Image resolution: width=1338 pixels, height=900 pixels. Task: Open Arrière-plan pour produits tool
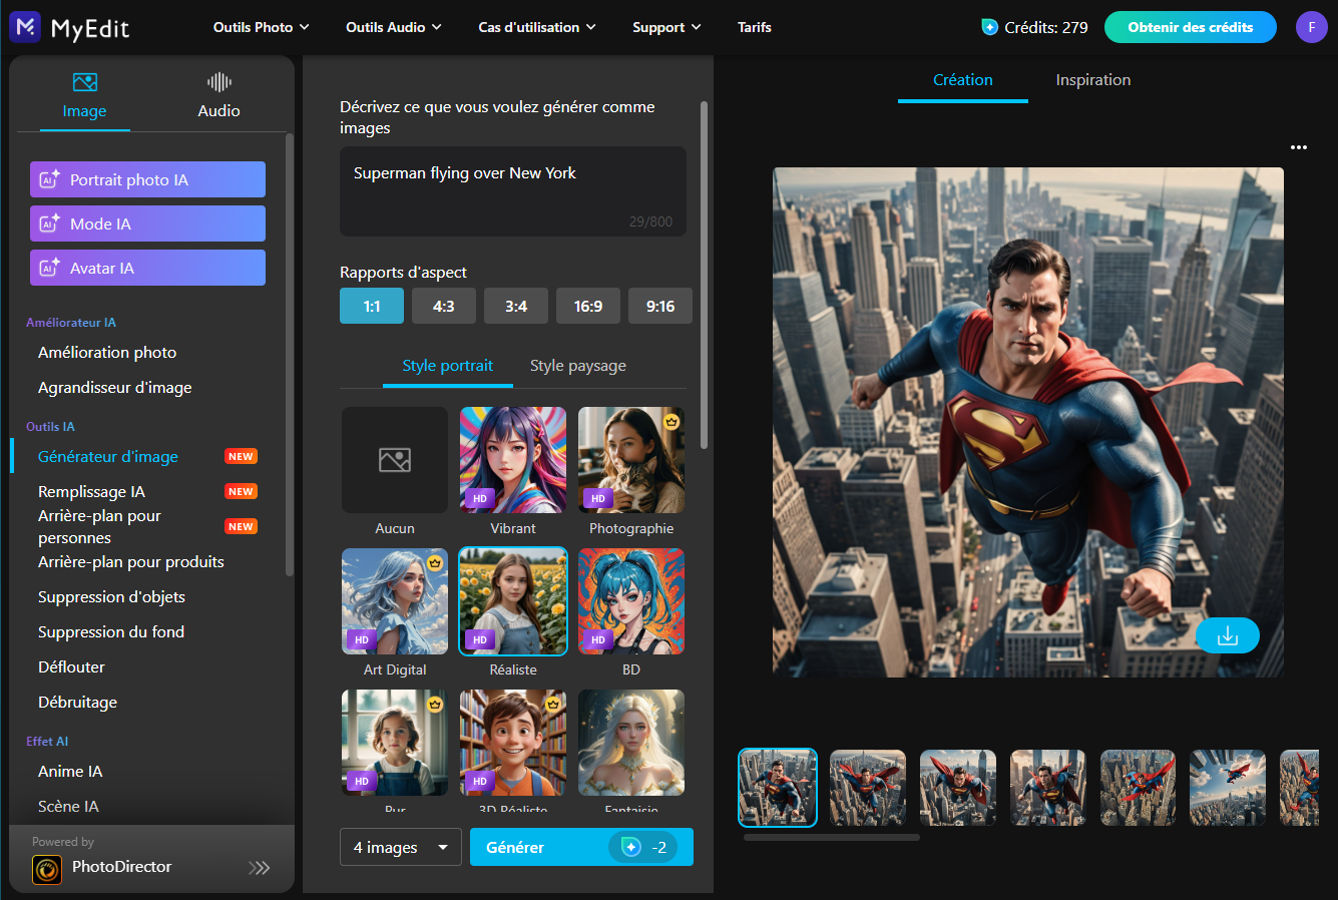(x=131, y=562)
